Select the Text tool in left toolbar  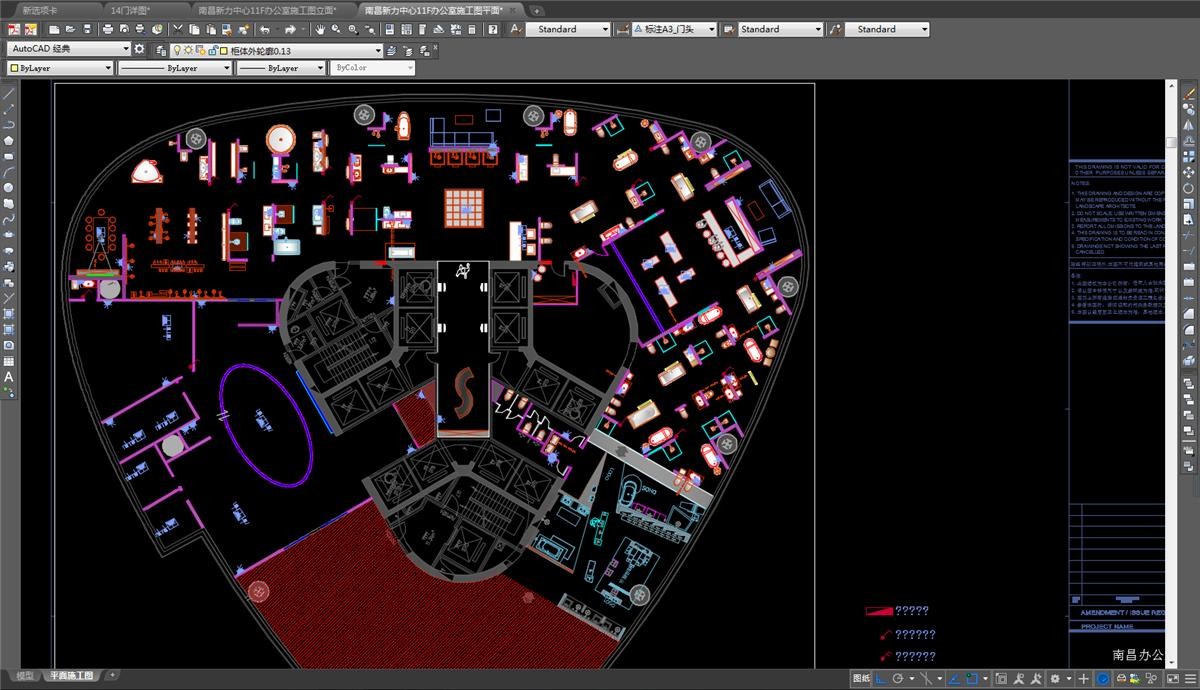(x=8, y=377)
